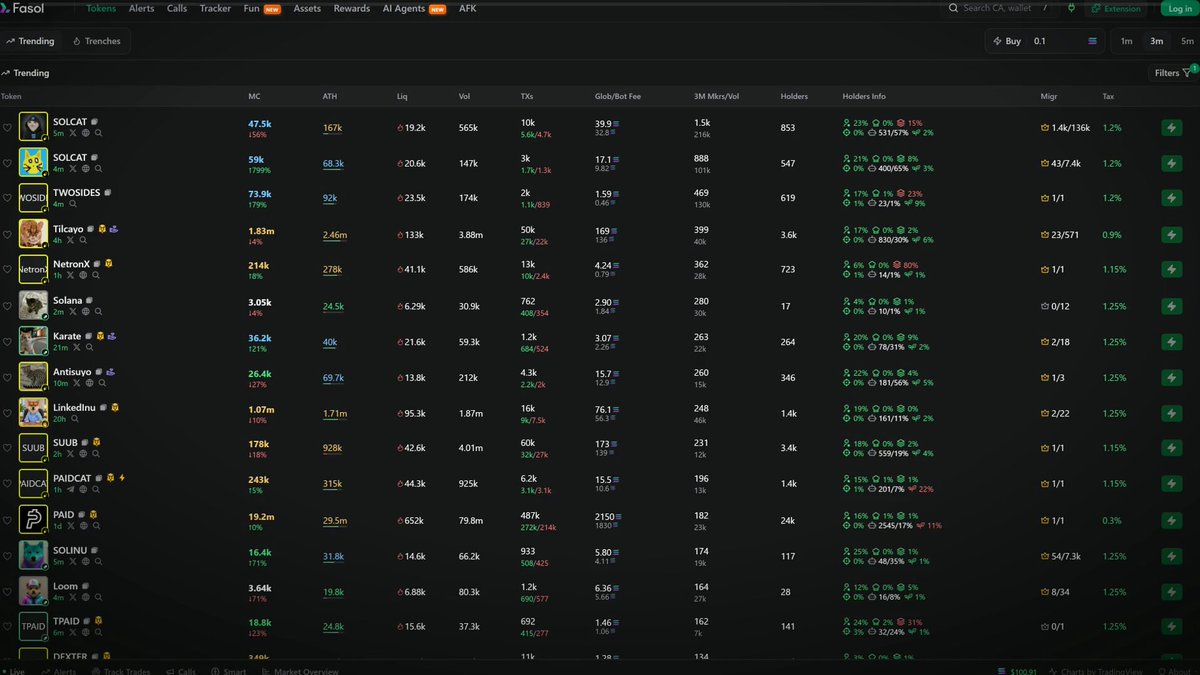Open the website globe icon for NetronX
1200x675 pixels.
click(85, 276)
